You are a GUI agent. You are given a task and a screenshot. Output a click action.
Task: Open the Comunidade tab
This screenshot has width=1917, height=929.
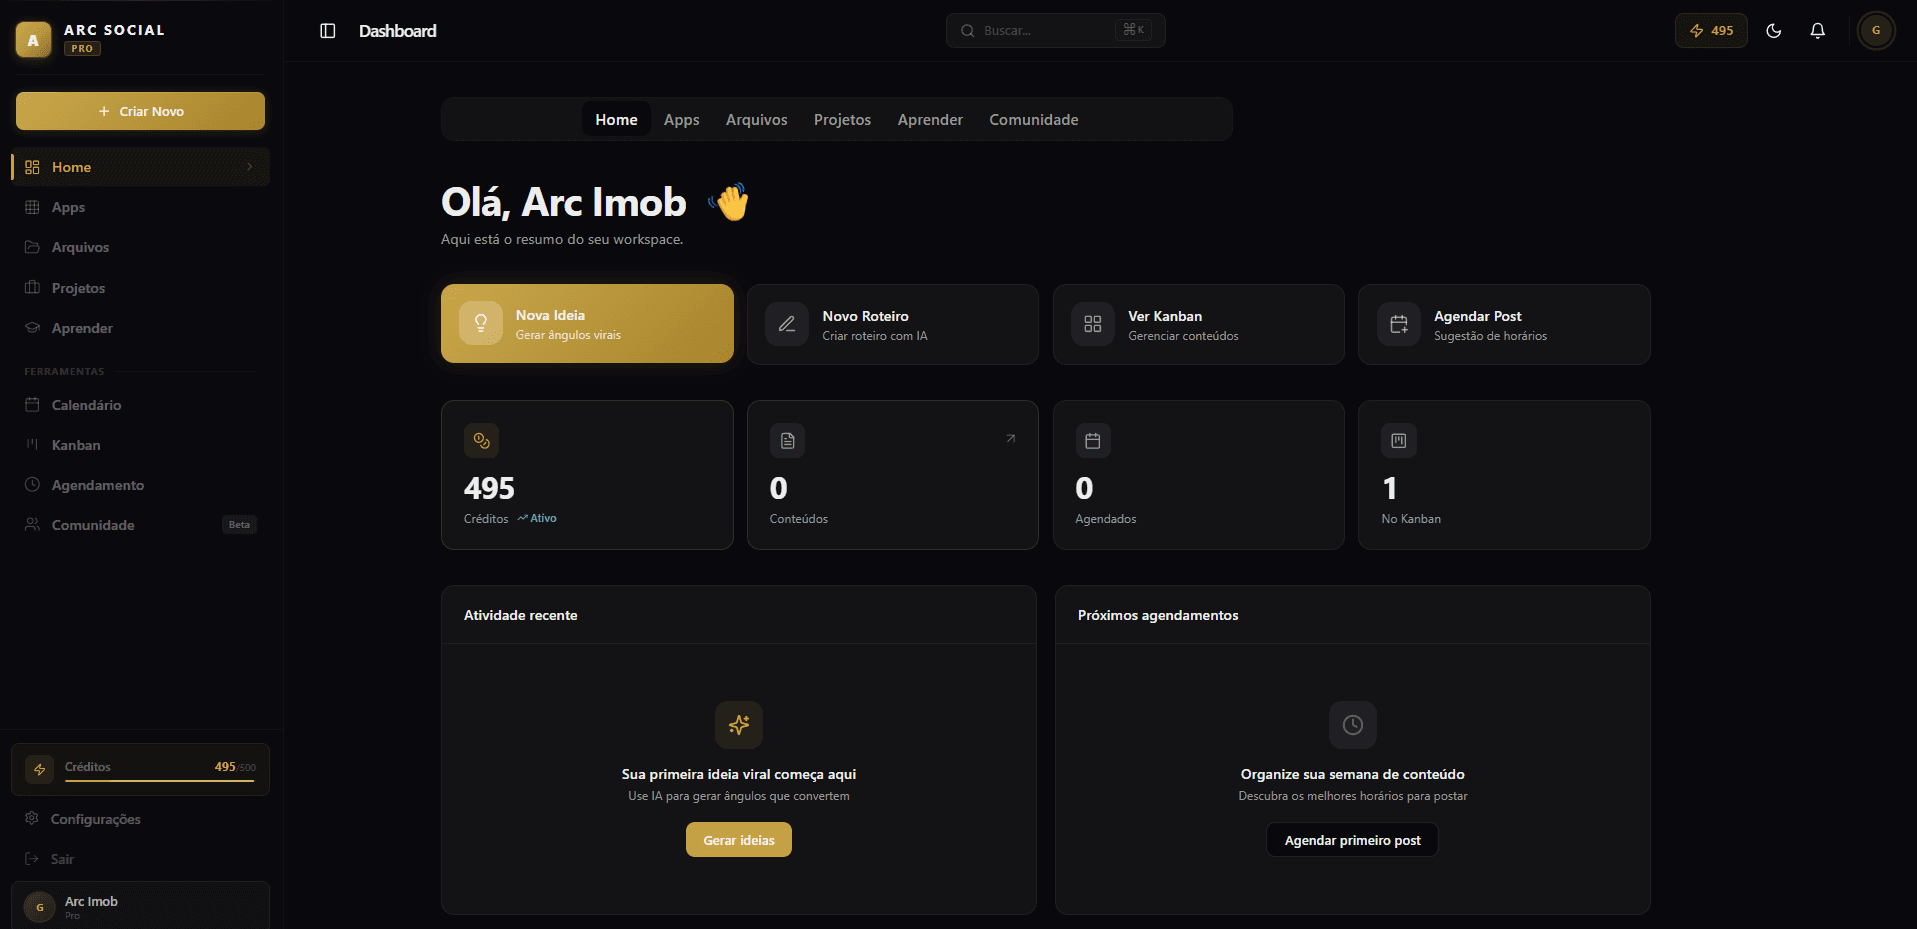[x=1033, y=119]
